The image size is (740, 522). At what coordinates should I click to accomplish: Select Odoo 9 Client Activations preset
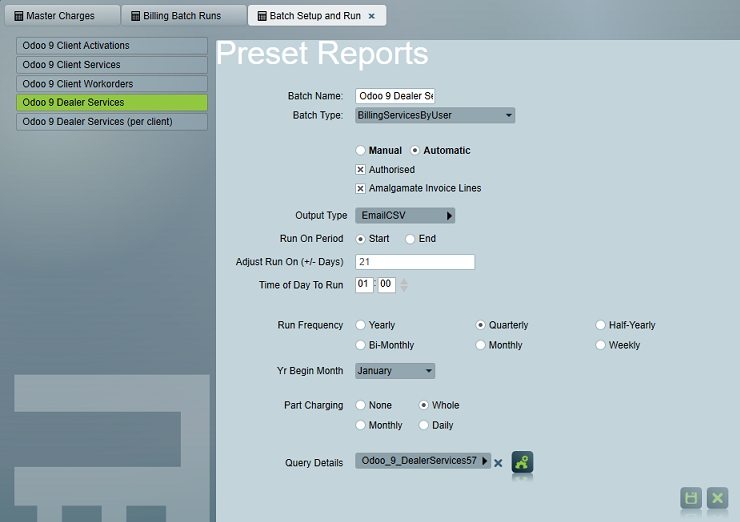[x=111, y=46]
